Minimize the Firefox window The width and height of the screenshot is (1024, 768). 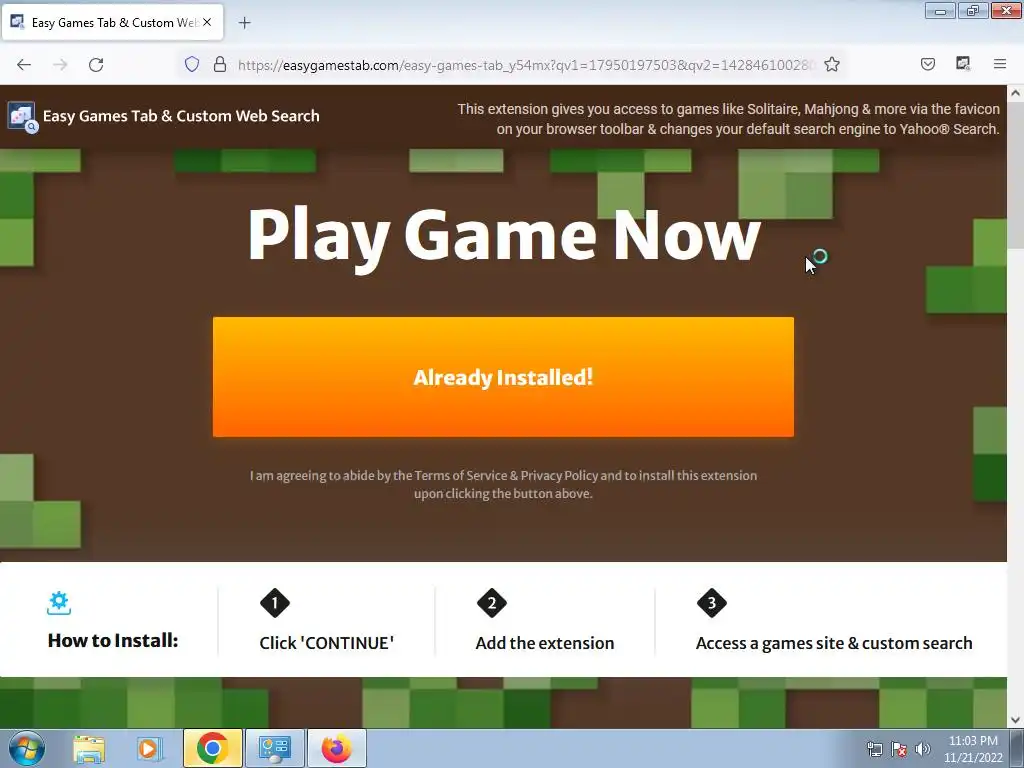click(940, 10)
